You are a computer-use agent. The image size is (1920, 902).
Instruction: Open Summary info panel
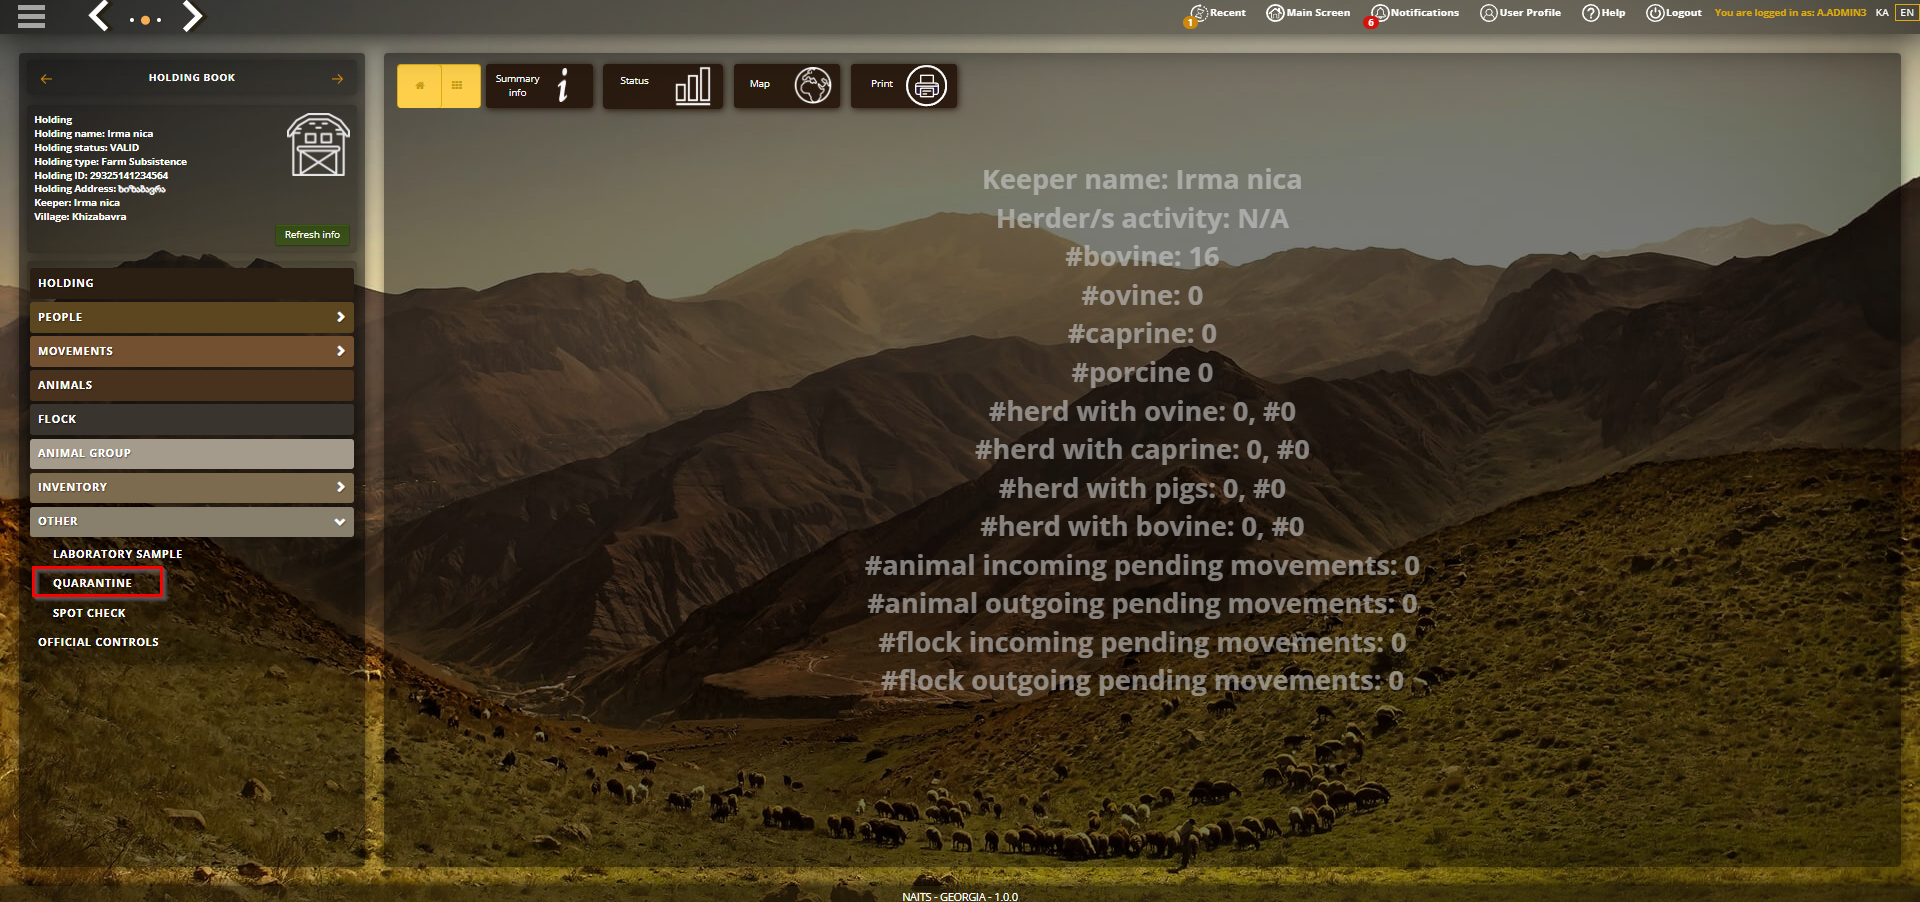pyautogui.click(x=539, y=86)
